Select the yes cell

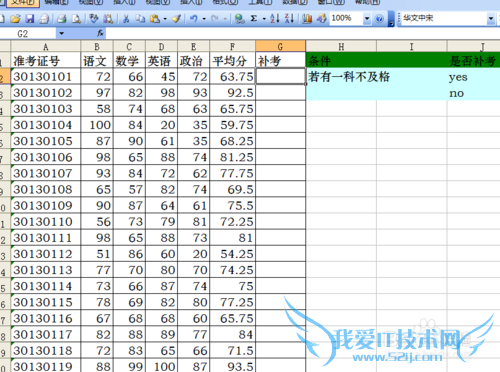click(473, 77)
